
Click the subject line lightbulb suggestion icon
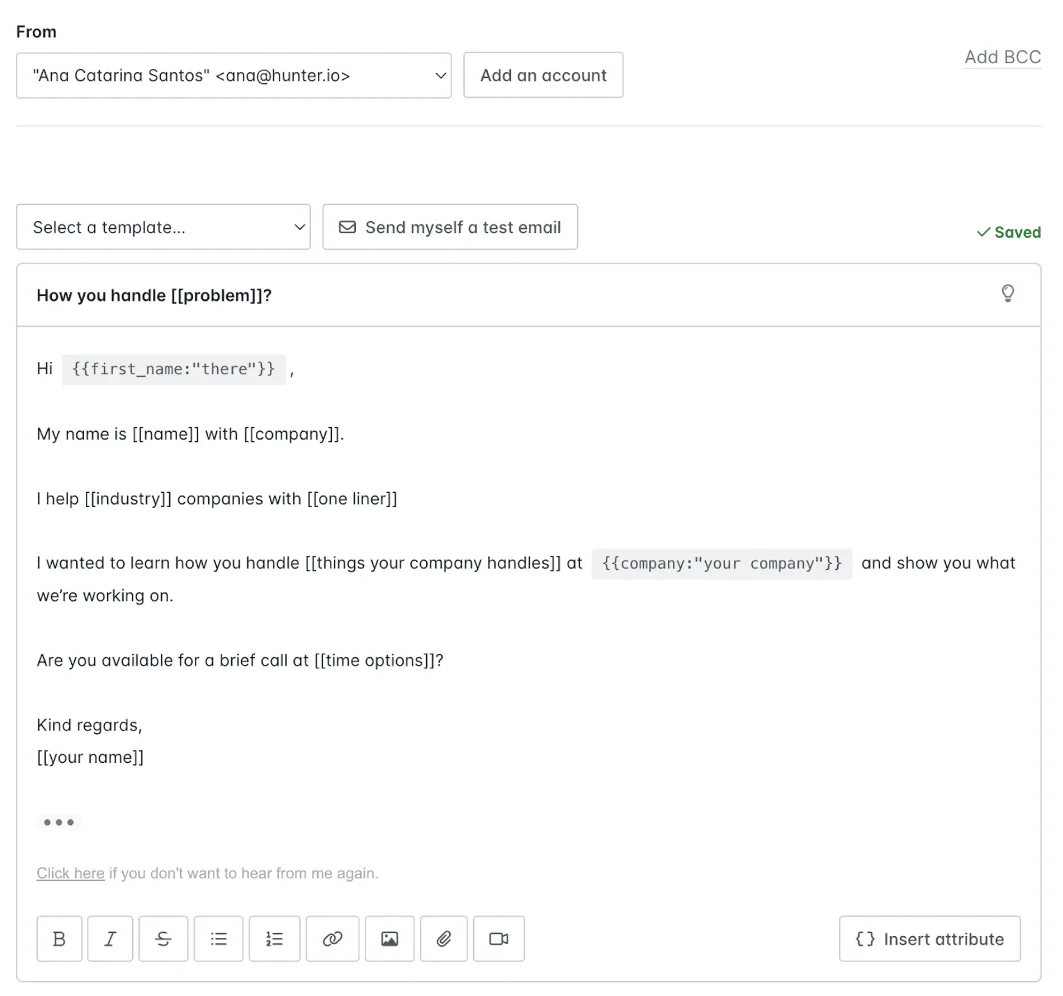pos(1008,293)
